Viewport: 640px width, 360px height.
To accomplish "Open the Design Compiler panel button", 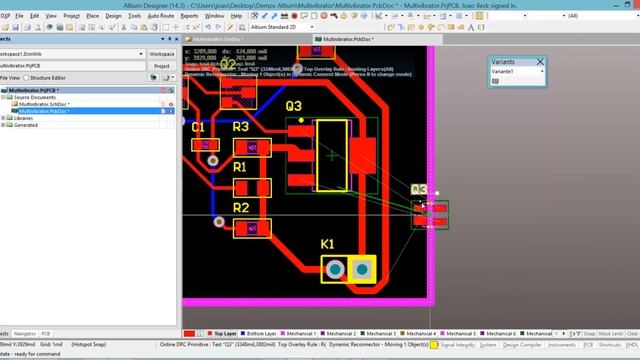I will 522,345.
